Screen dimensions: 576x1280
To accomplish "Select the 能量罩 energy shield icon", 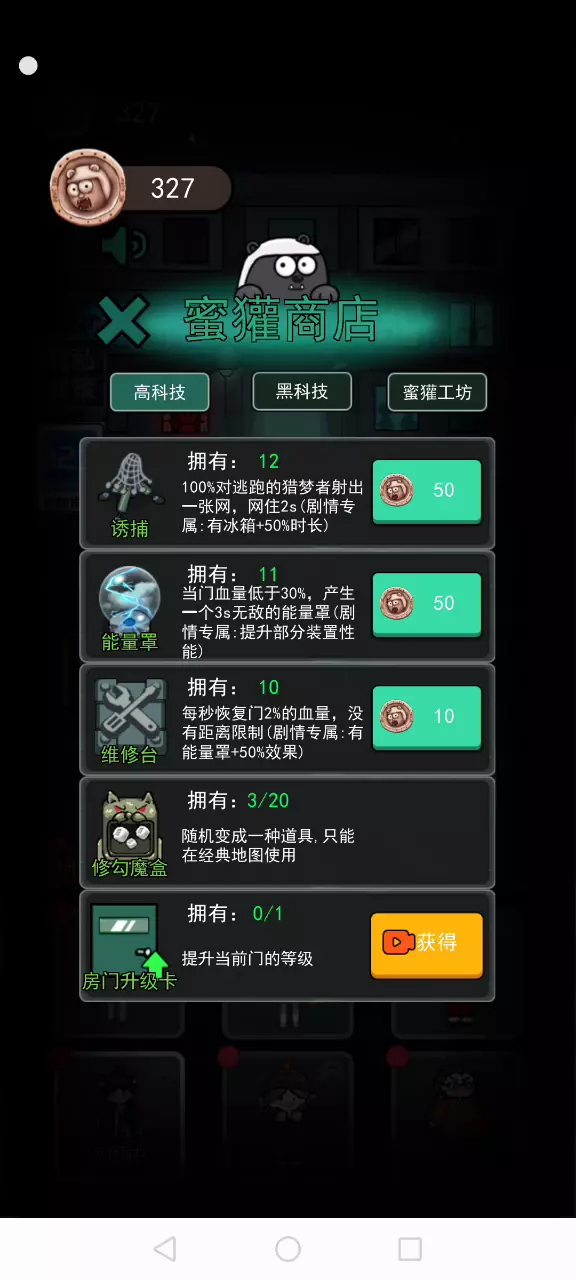I will coord(130,596).
